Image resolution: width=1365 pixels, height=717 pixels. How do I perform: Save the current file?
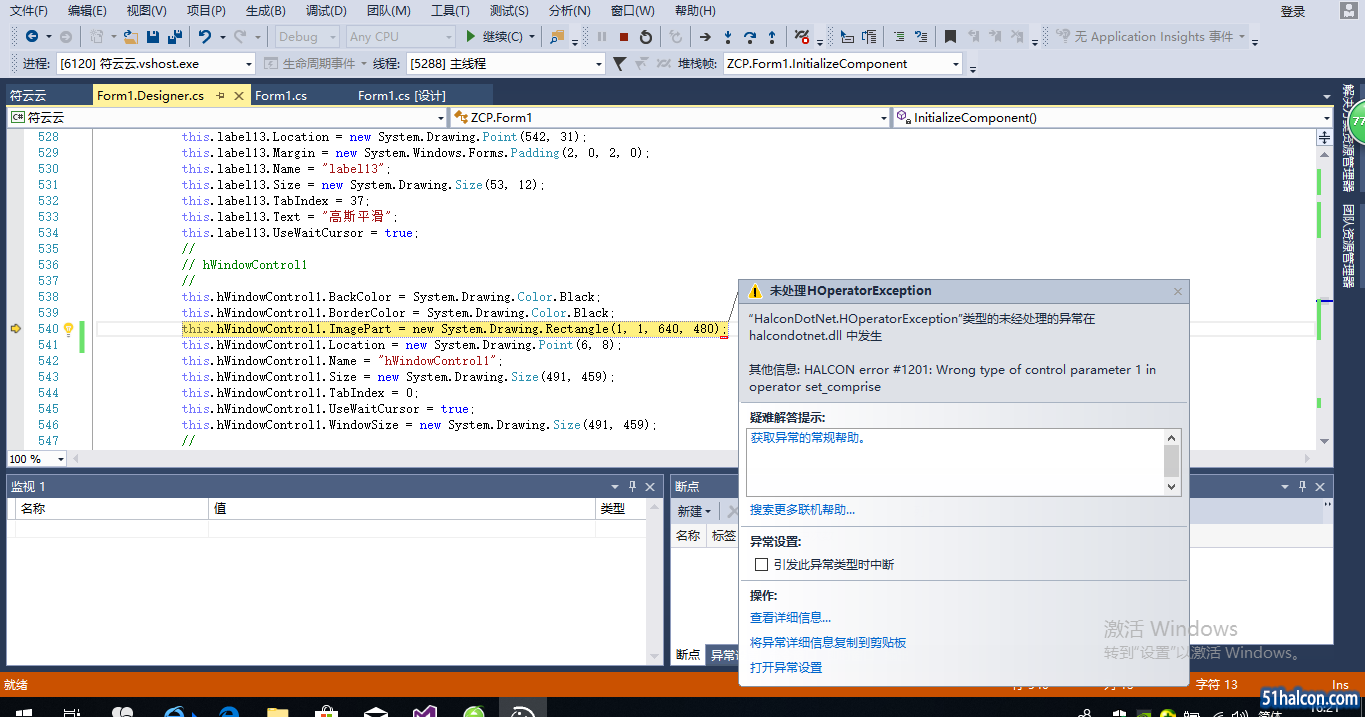pos(153,37)
